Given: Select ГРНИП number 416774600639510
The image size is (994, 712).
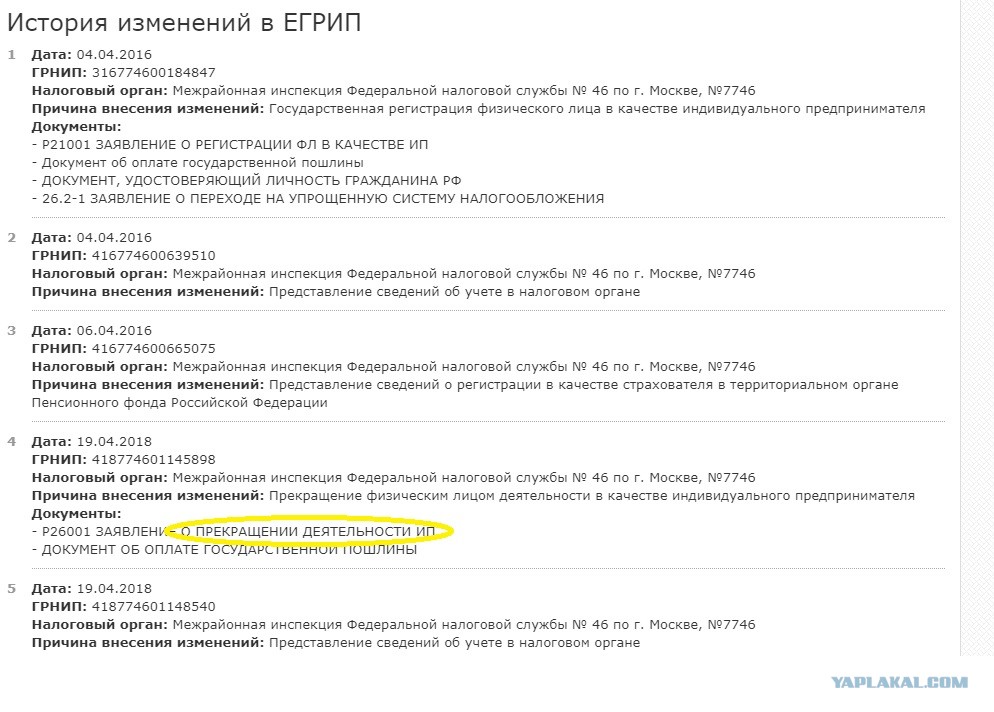Looking at the screenshot, I should (x=153, y=256).
